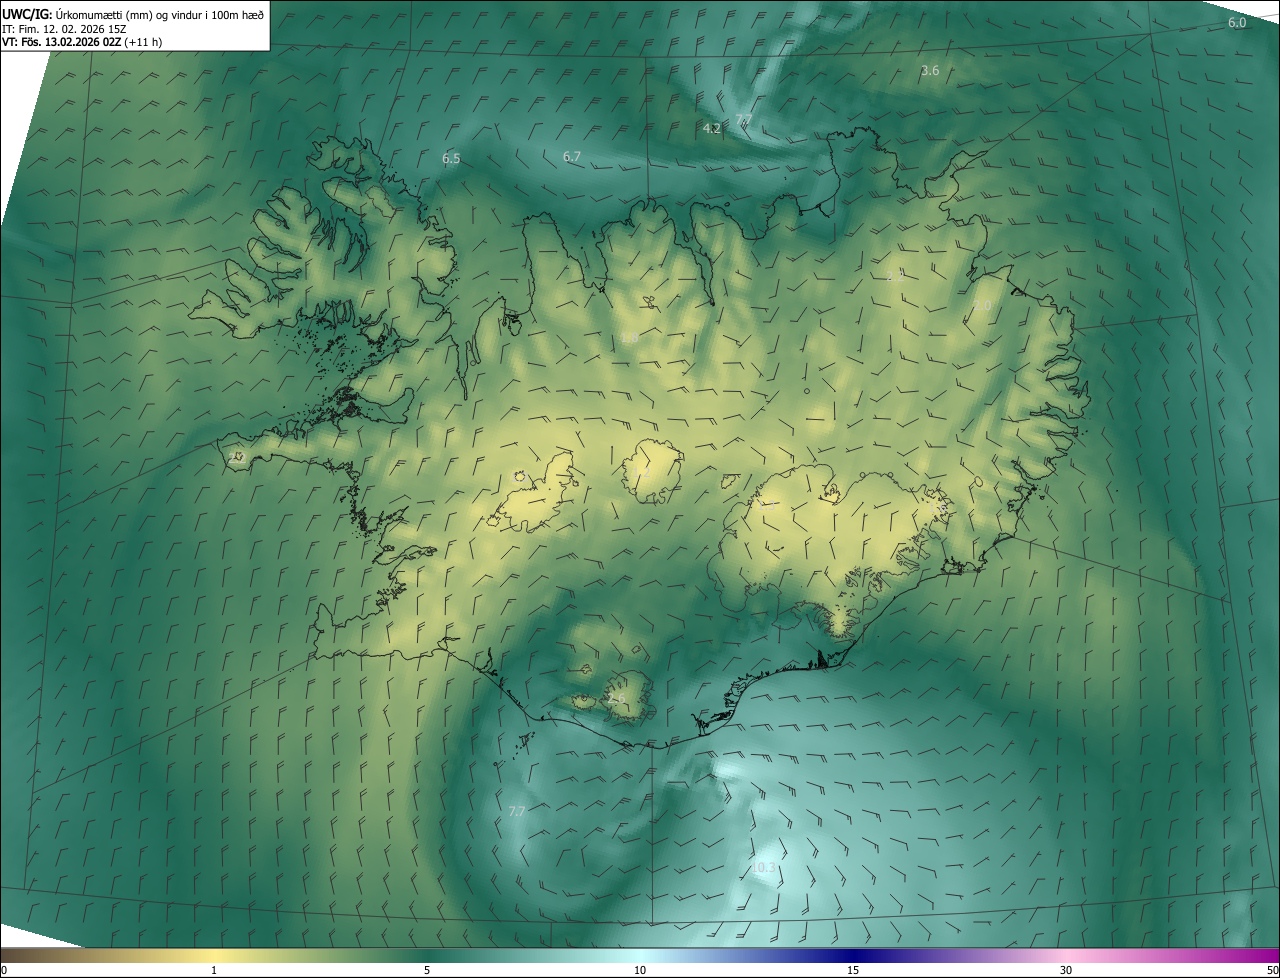The image size is (1280, 978).
Task: Click the 7.7 value label offshore
Action: (x=517, y=811)
